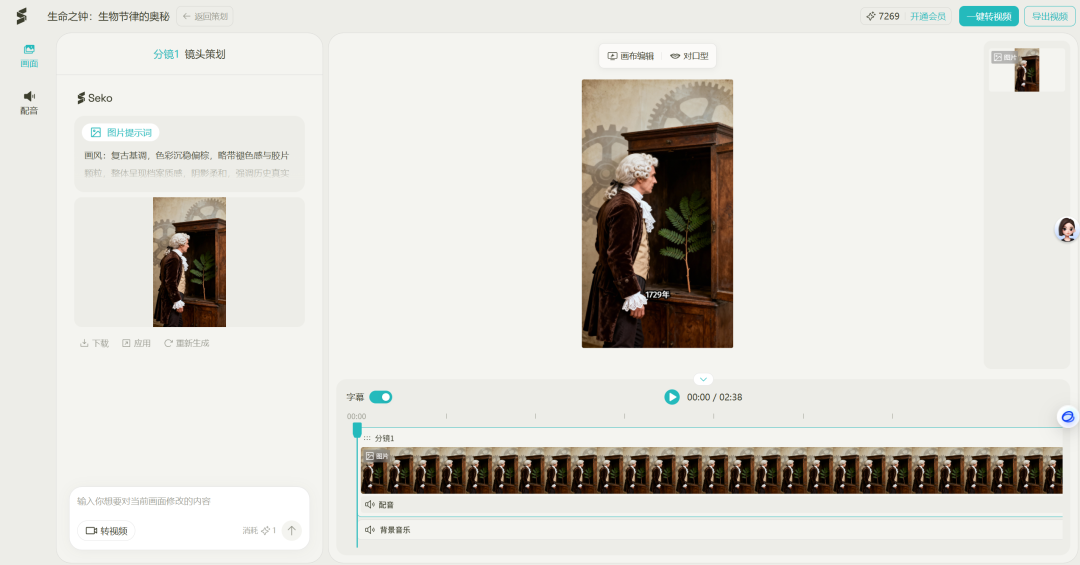The height and width of the screenshot is (565, 1080).
Task: Click the send arrow in the prompt box
Action: (291, 530)
